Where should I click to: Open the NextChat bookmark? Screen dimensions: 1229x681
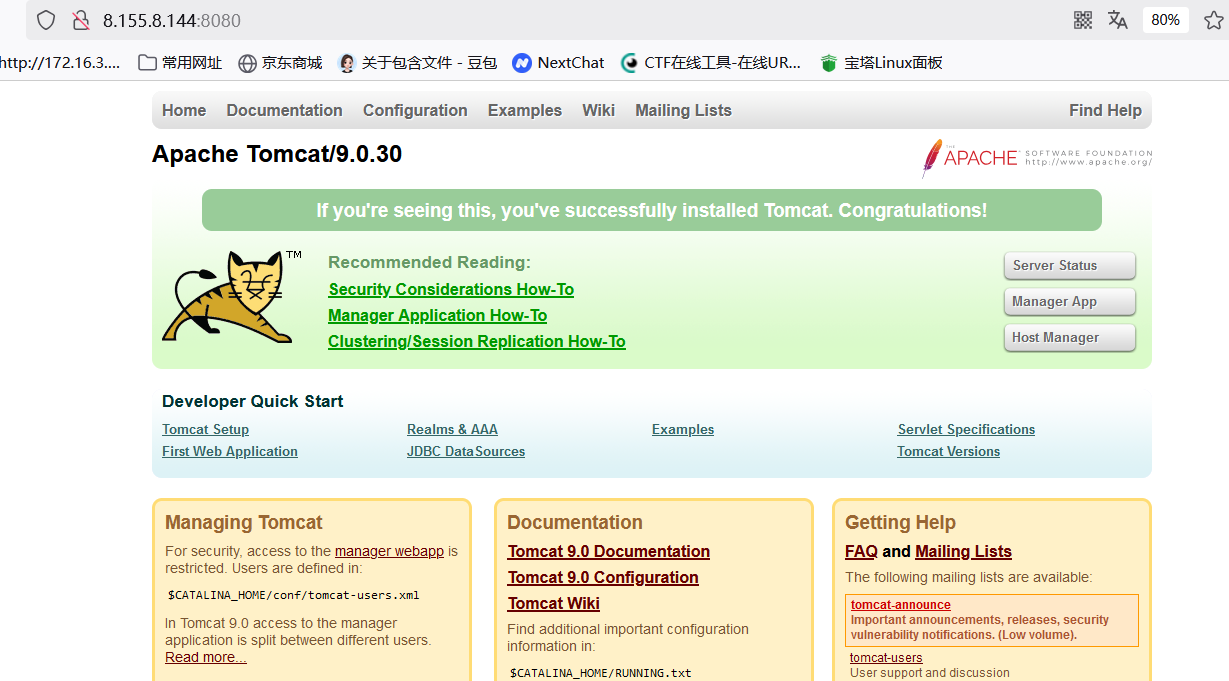coord(558,63)
